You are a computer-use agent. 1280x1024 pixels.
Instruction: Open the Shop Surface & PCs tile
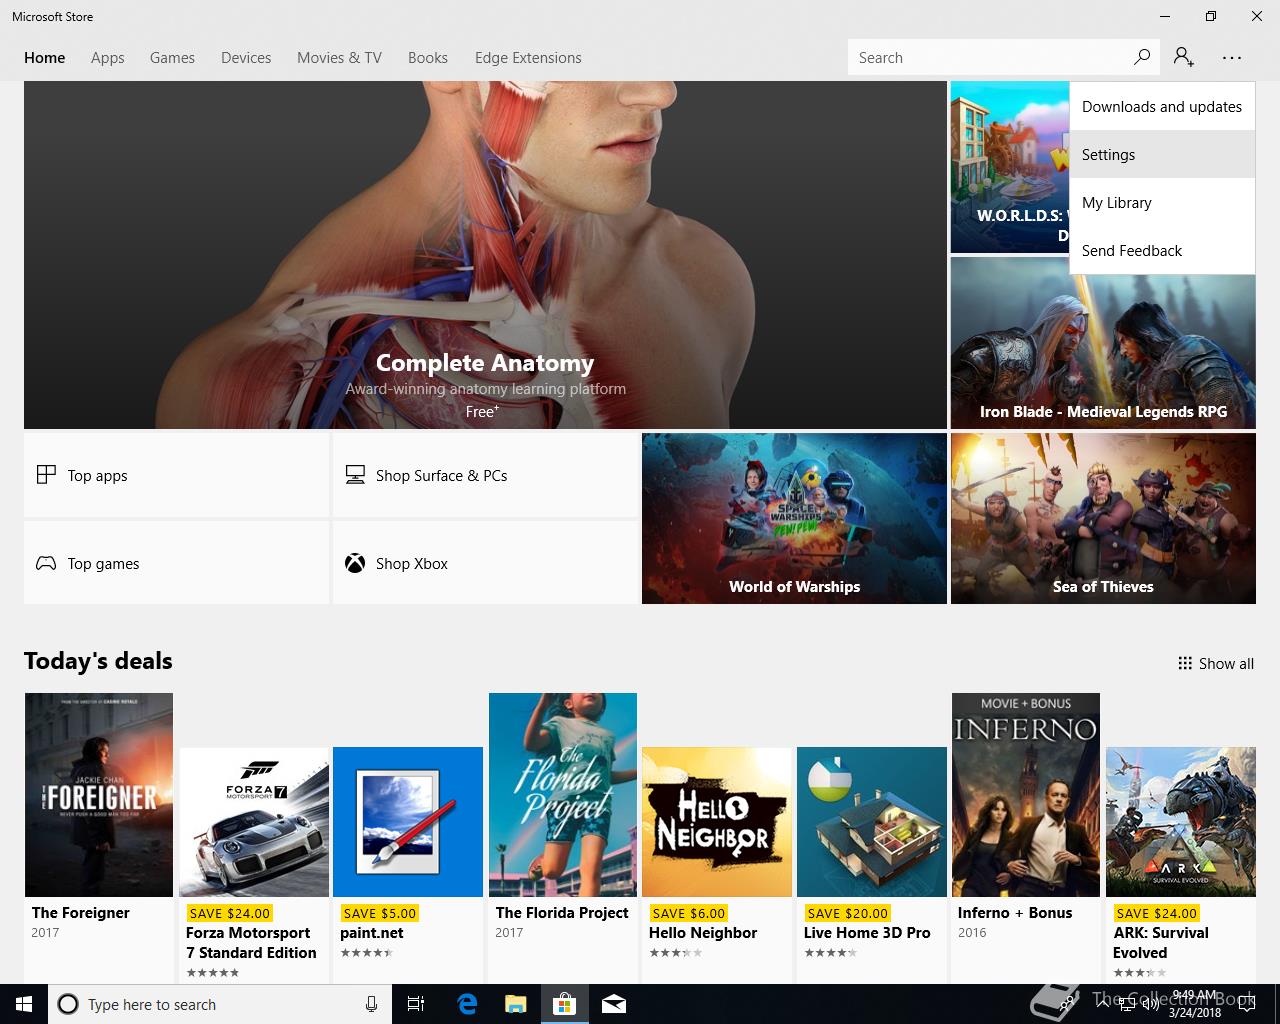click(x=485, y=475)
